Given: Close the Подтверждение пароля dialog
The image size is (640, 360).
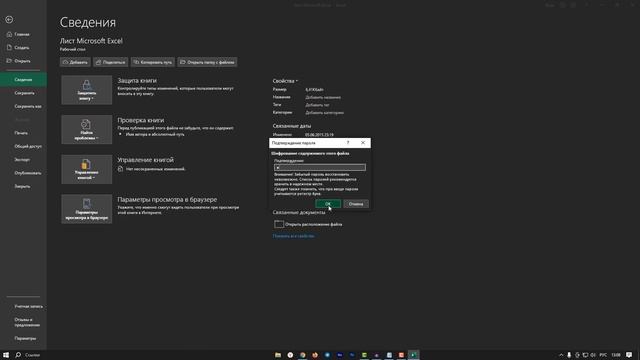Looking at the screenshot, I should (x=363, y=143).
